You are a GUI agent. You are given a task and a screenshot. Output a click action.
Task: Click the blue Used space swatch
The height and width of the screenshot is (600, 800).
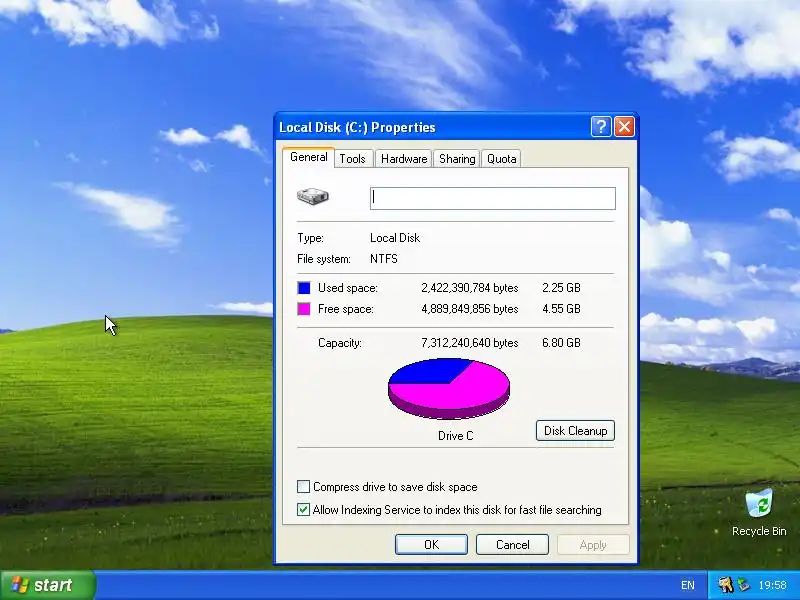pyautogui.click(x=304, y=288)
